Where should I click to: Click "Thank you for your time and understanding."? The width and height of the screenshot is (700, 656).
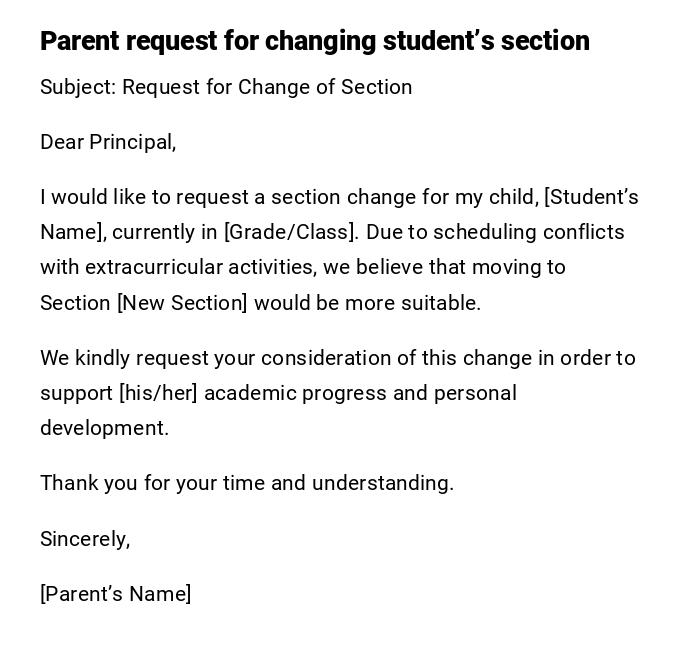247,483
